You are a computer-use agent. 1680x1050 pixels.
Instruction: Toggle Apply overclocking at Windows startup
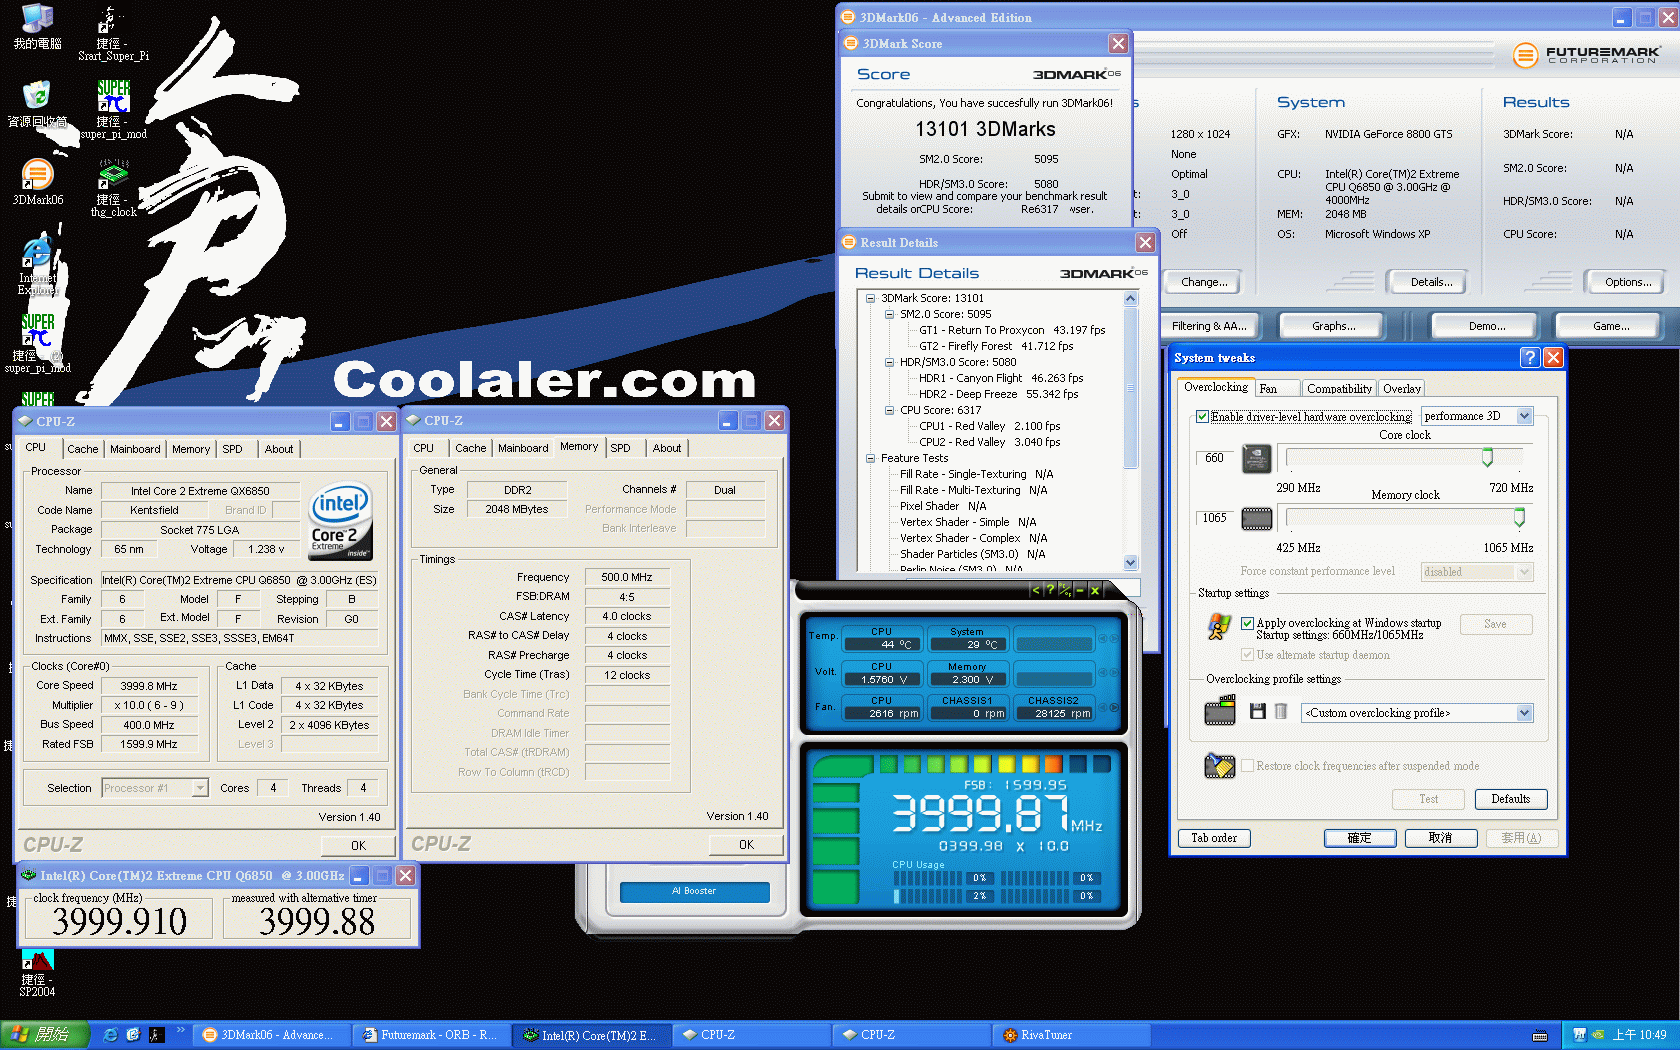(1247, 623)
